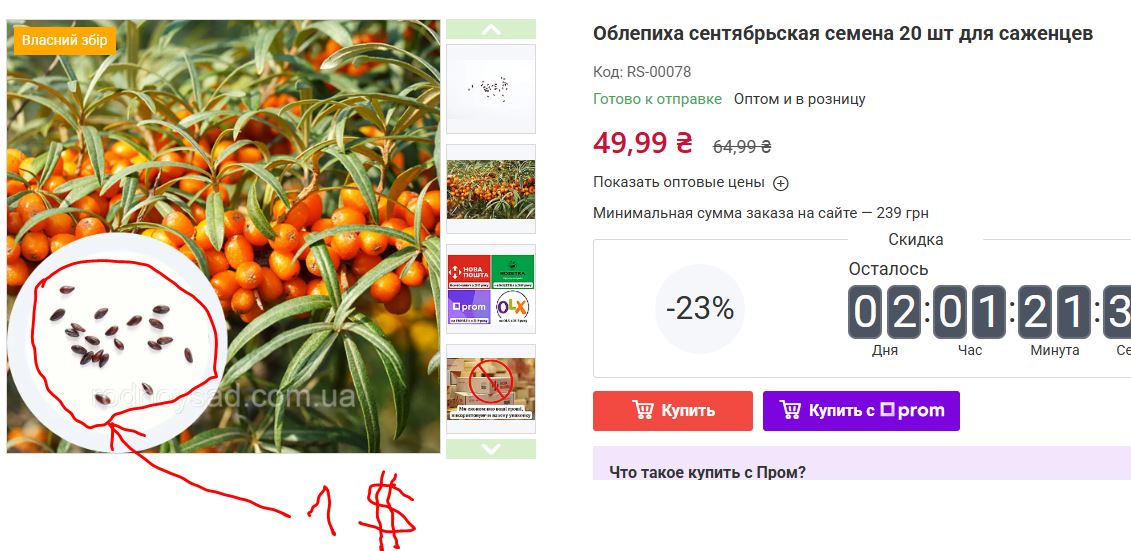
Task: Open the Nova Poshta and OLX logos thumbnail
Action: point(490,289)
